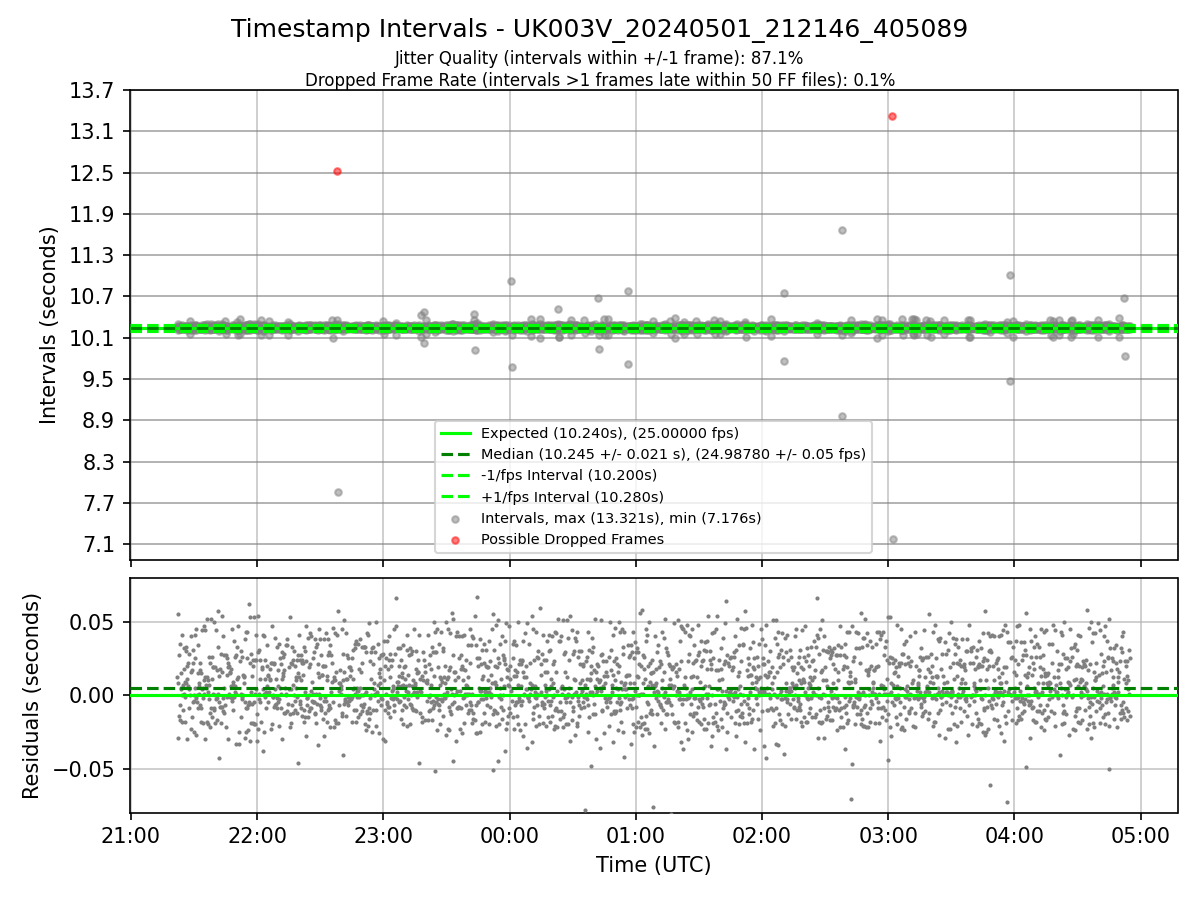
Task: Click the '04:00' x-axis tick label
Action: pos(1014,834)
